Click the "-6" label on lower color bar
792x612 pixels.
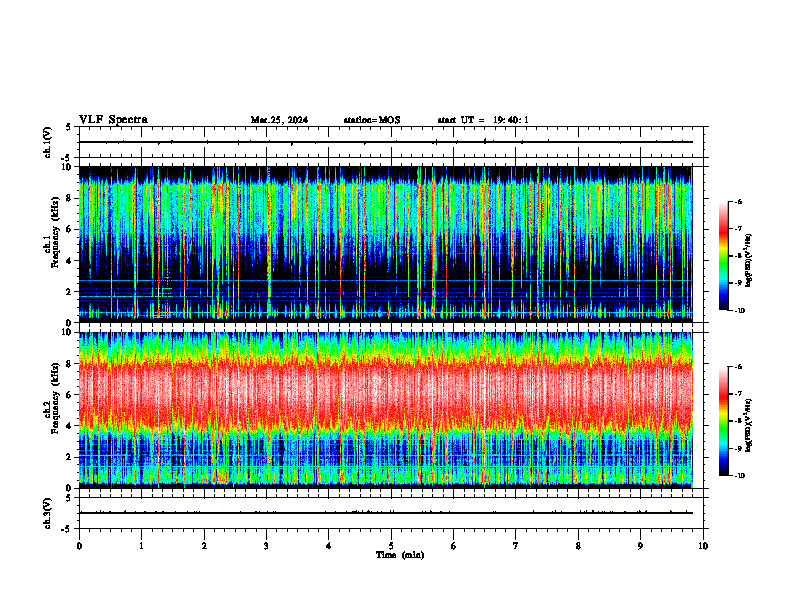(x=738, y=367)
